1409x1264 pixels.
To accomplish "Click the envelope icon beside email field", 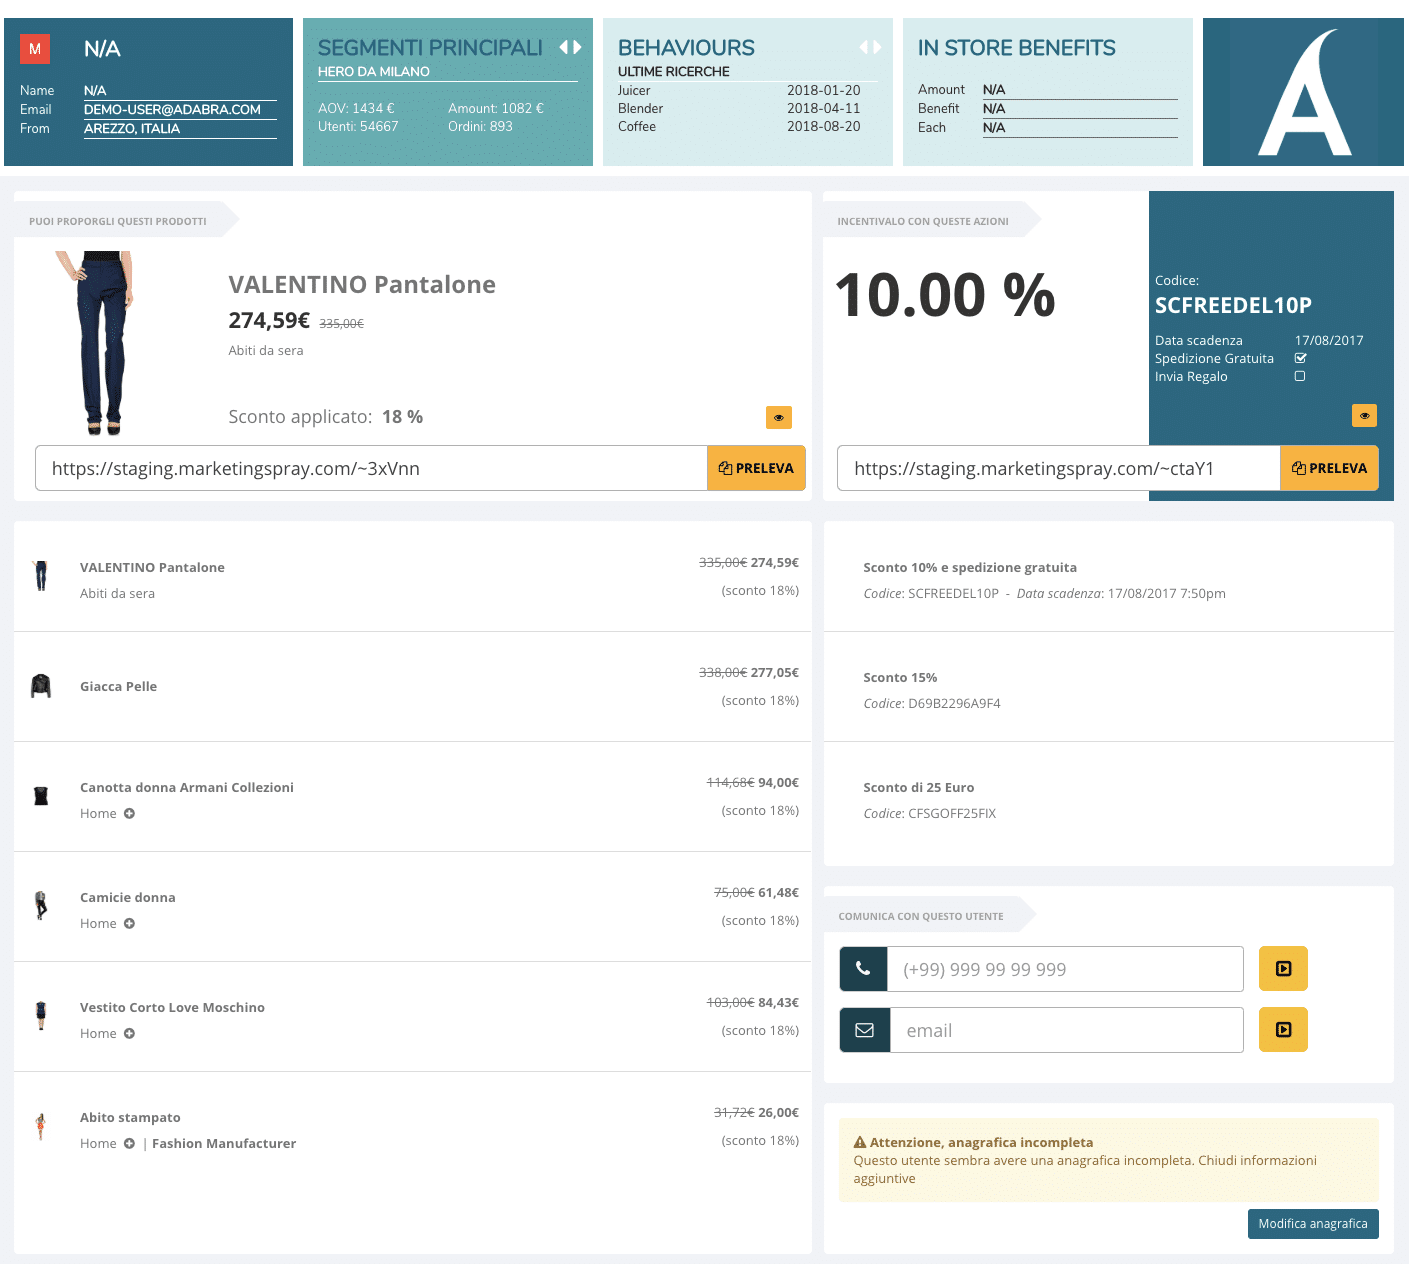I will point(865,1030).
